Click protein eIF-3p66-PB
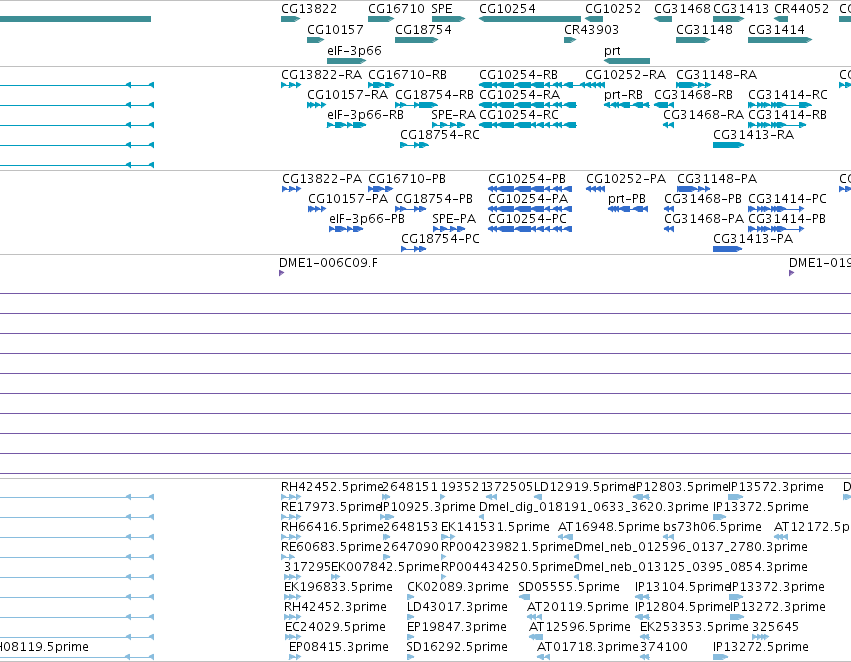 click(x=367, y=219)
